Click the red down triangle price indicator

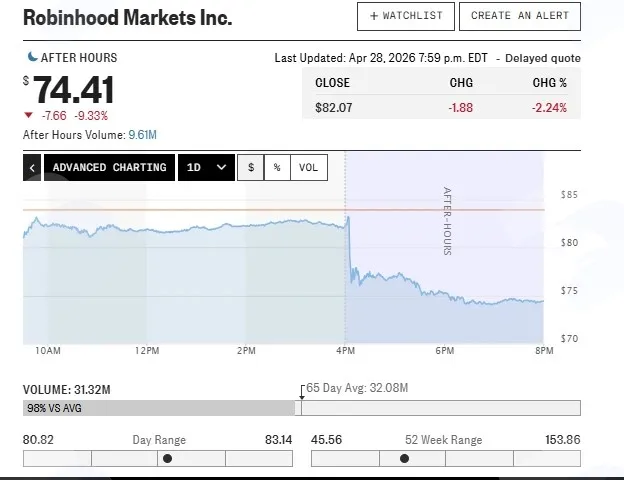click(x=28, y=115)
